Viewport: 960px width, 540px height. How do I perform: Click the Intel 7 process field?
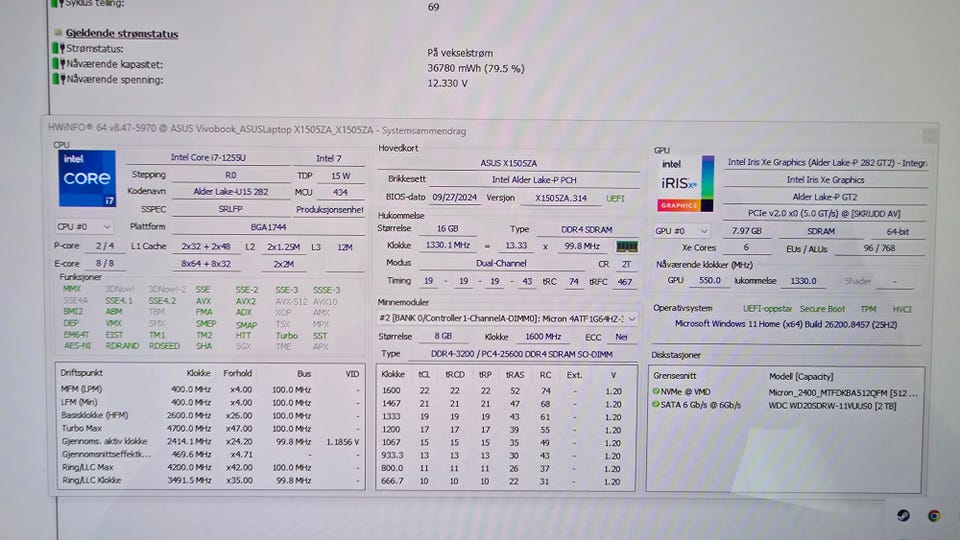click(329, 158)
